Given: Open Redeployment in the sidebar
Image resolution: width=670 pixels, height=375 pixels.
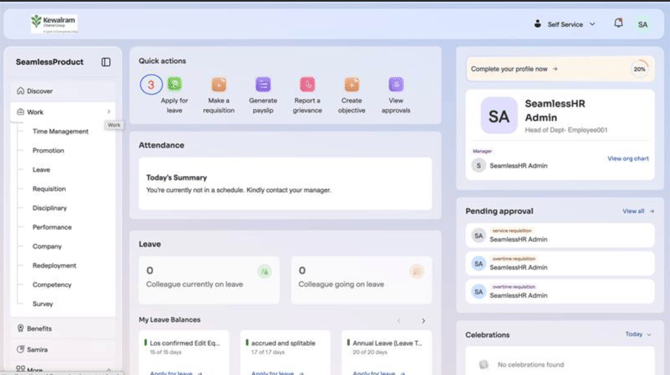Looking at the screenshot, I should coord(54,265).
